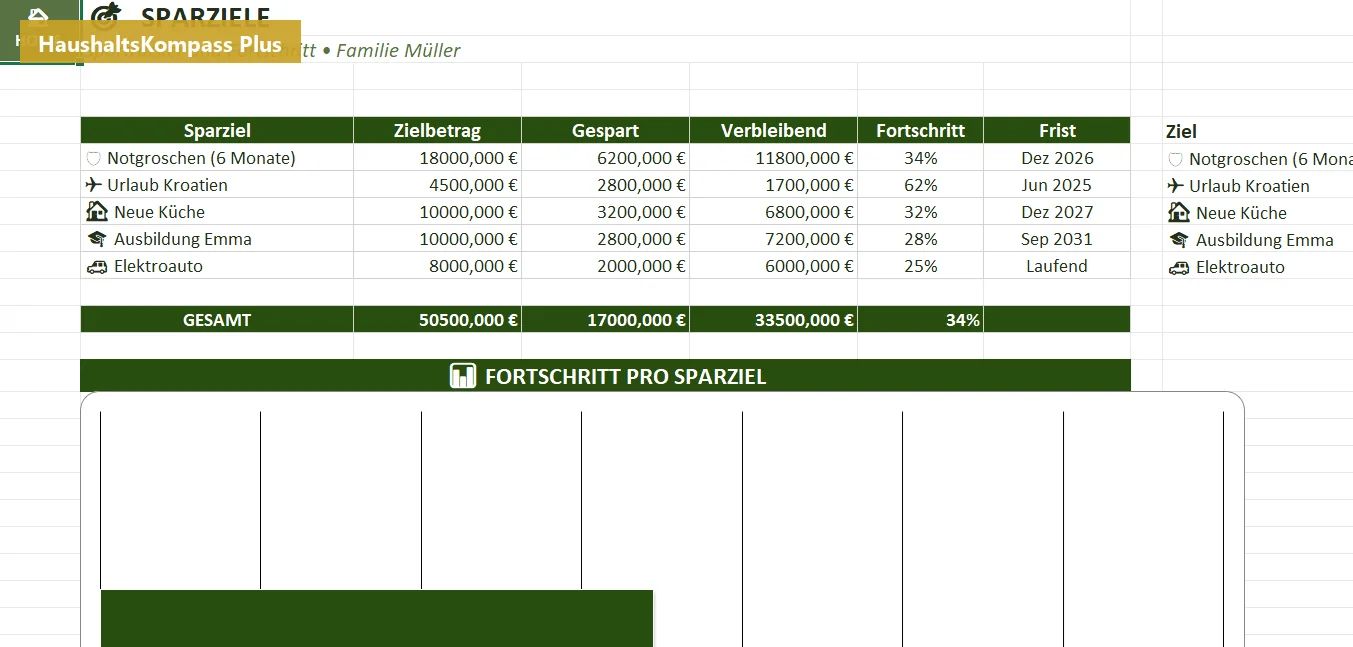Select the 3200,000 € Gespart cell
1353x647 pixels.
click(605, 212)
